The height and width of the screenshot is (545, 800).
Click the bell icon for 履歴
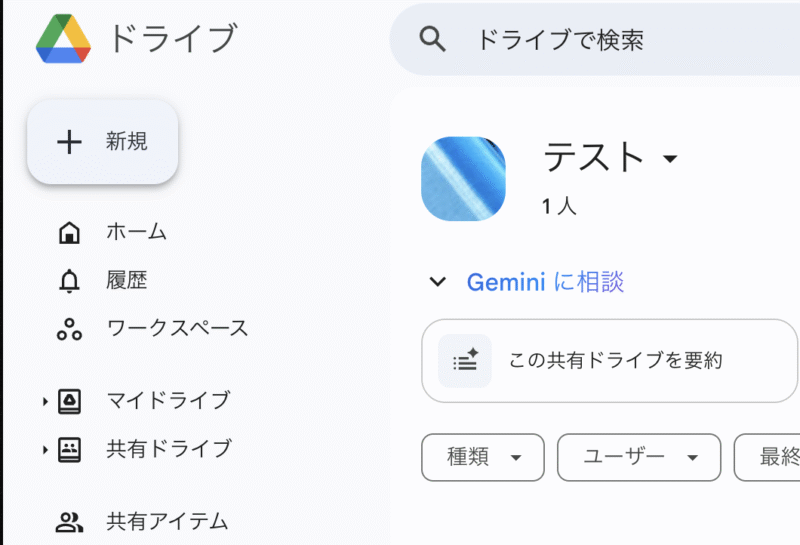[x=69, y=281]
